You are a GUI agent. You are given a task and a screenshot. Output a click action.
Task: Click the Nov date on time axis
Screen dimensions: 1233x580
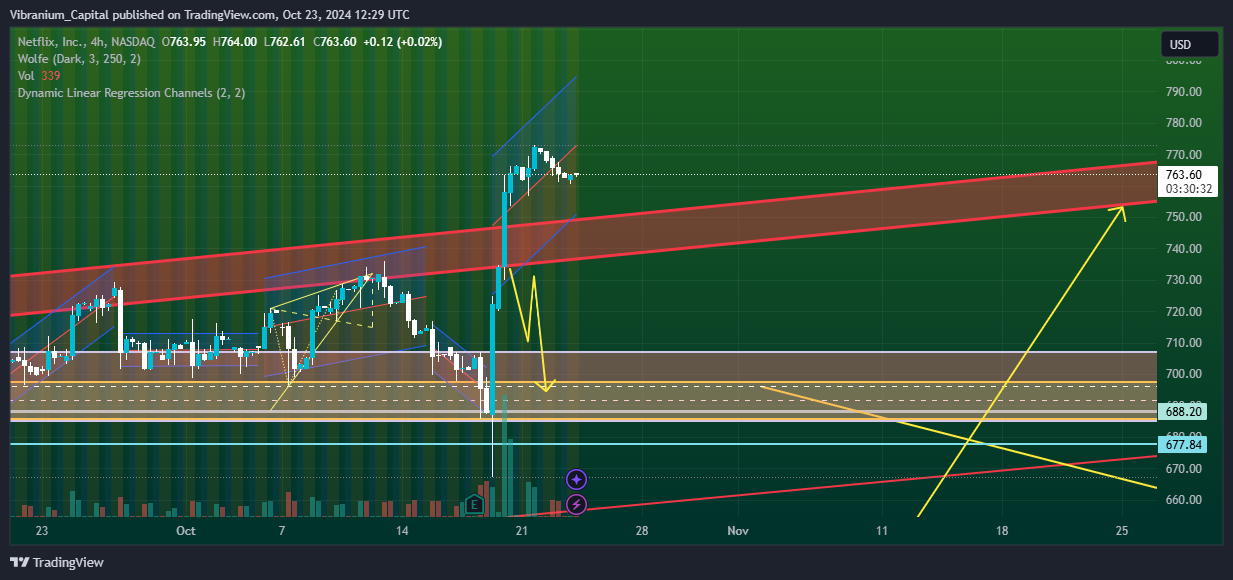coord(738,530)
